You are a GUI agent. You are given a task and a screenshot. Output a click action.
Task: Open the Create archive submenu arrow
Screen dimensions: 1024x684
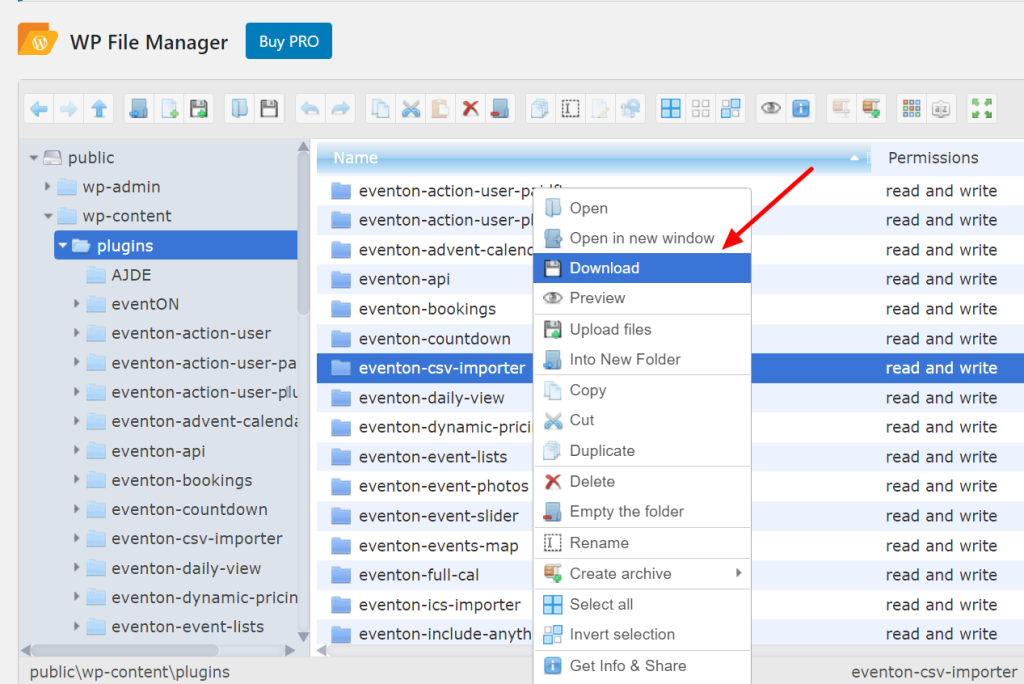pos(739,573)
